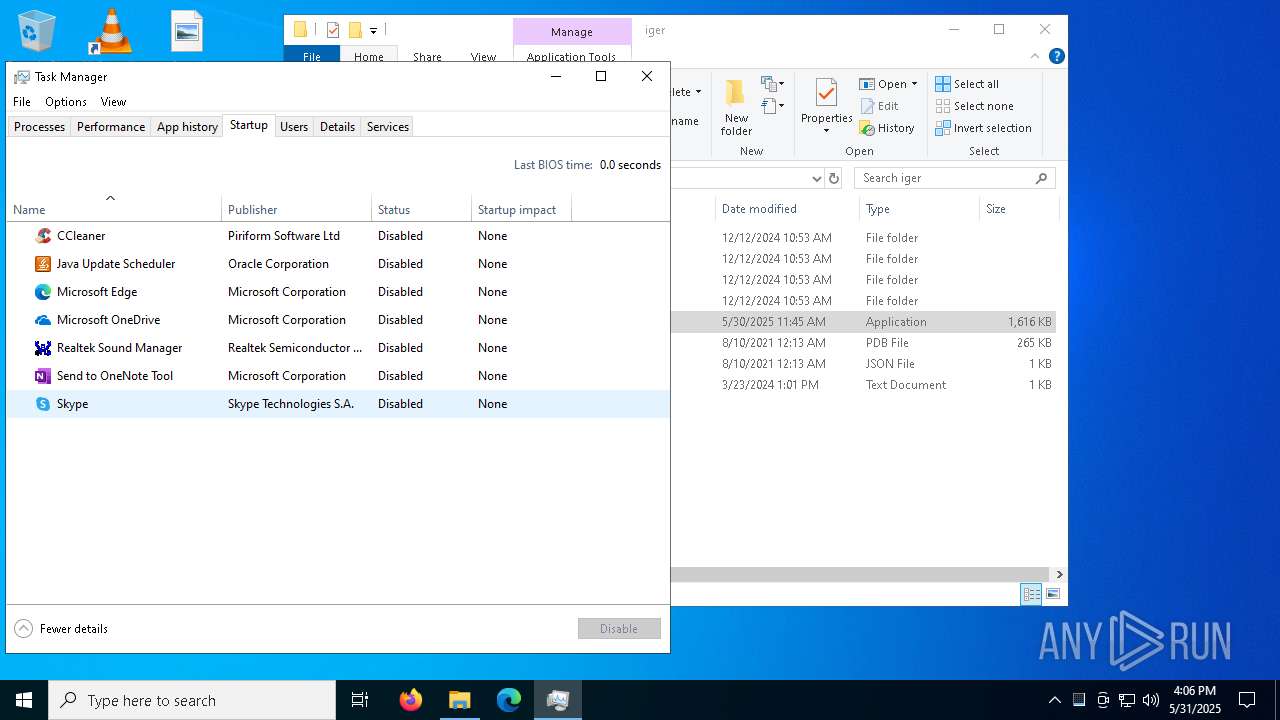The image size is (1280, 720).
Task: Open the View menu in Task Manager
Action: point(113,102)
